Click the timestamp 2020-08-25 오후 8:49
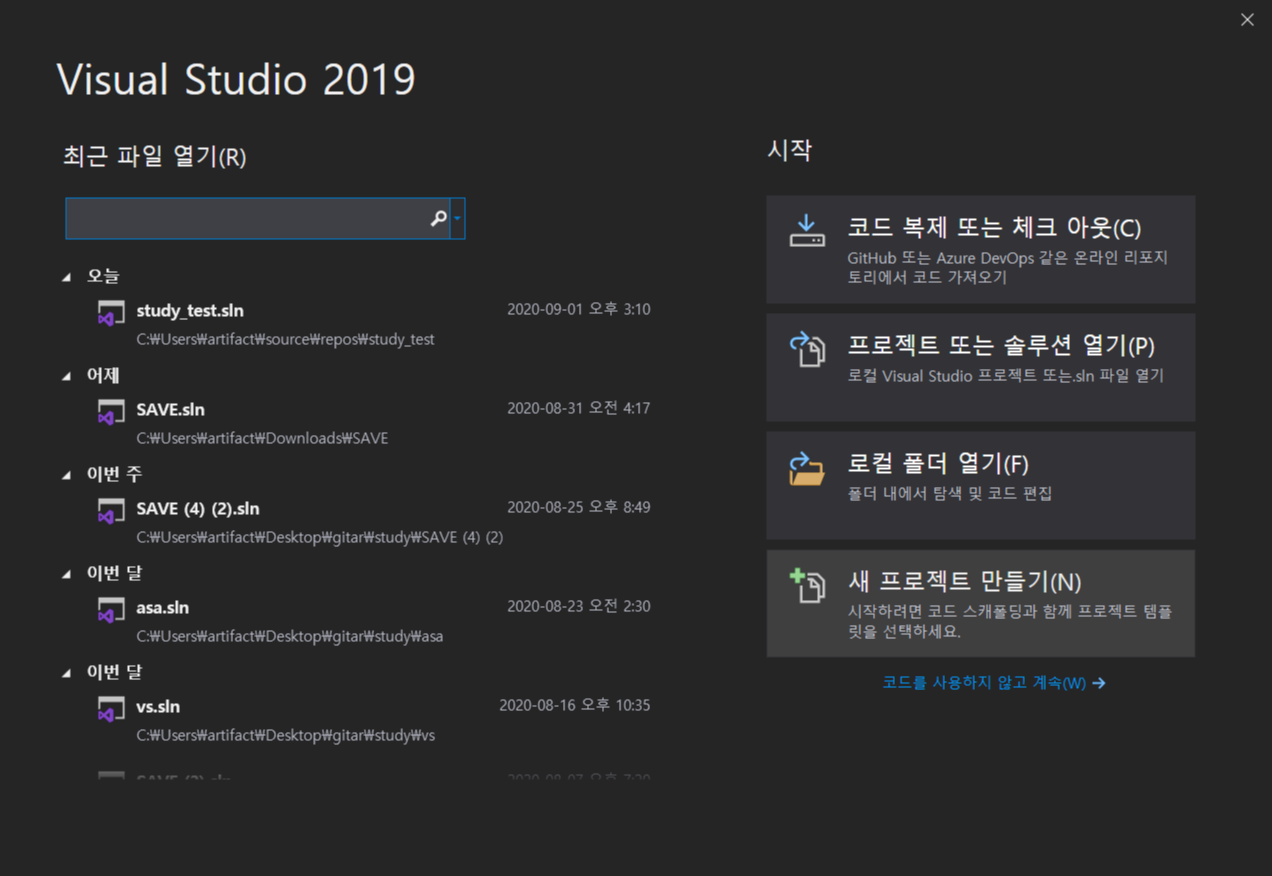The width and height of the screenshot is (1272, 876). click(579, 508)
